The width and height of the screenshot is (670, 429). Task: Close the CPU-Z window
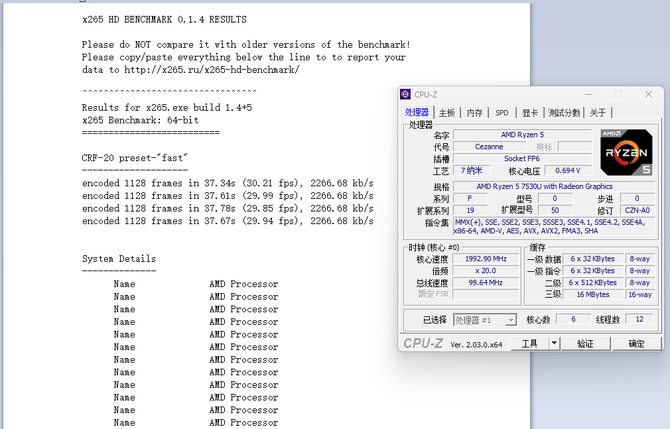649,94
